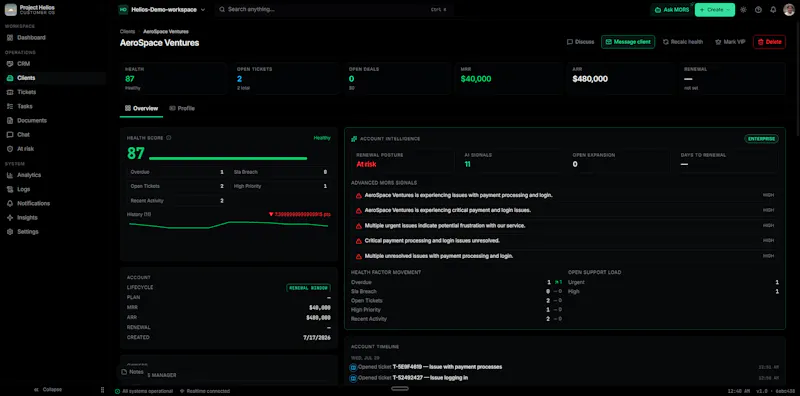Click Recalc health button

pos(683,42)
